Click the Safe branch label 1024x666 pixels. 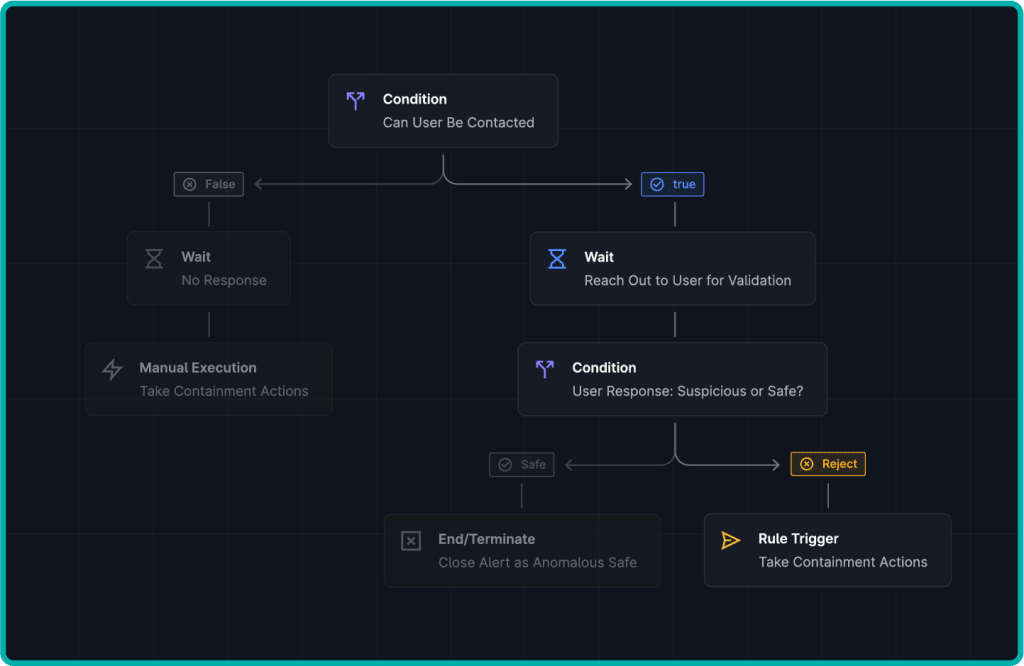coord(521,464)
